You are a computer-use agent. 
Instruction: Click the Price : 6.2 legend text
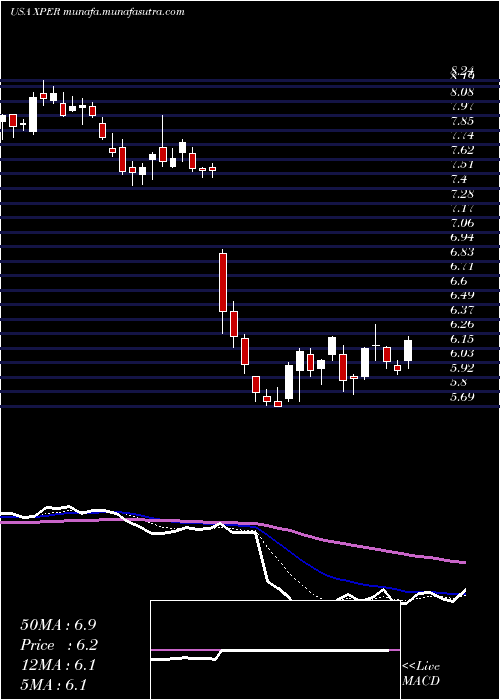59,645
